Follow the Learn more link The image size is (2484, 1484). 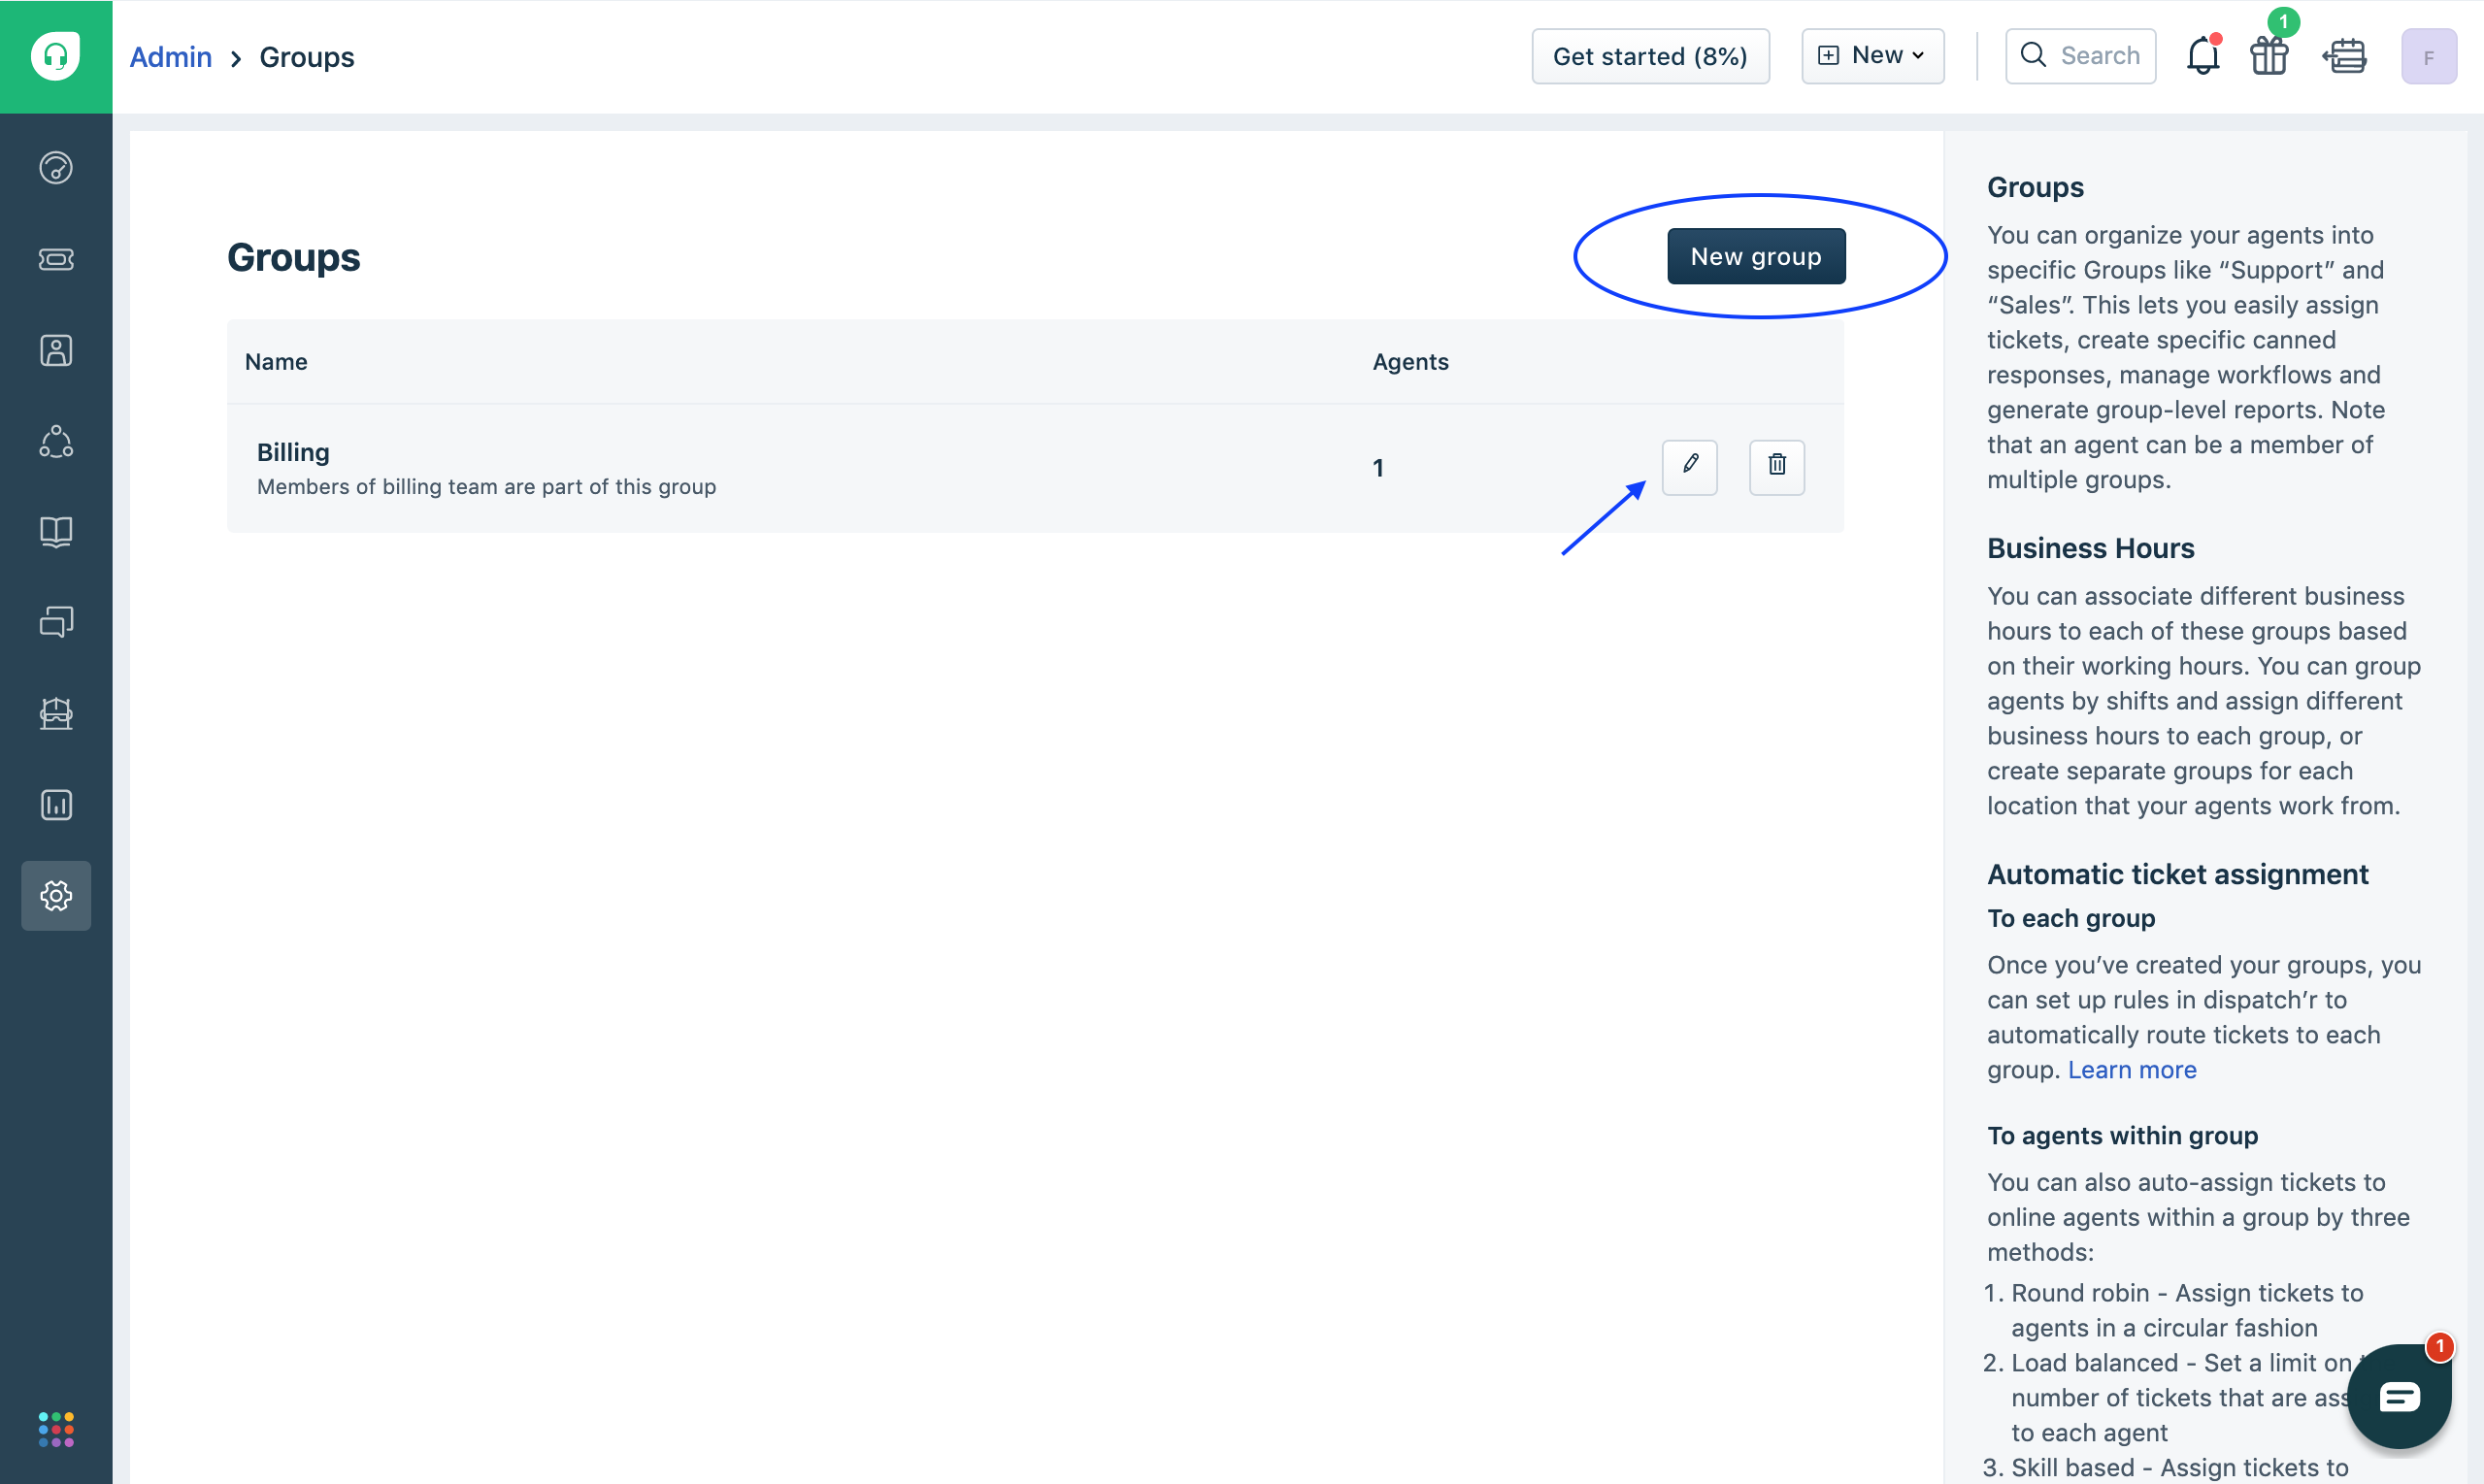pos(2131,1070)
